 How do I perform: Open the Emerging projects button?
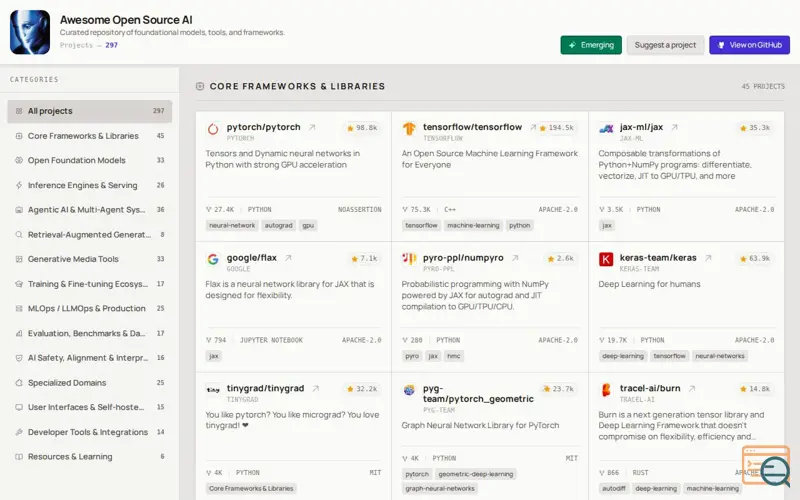591,45
